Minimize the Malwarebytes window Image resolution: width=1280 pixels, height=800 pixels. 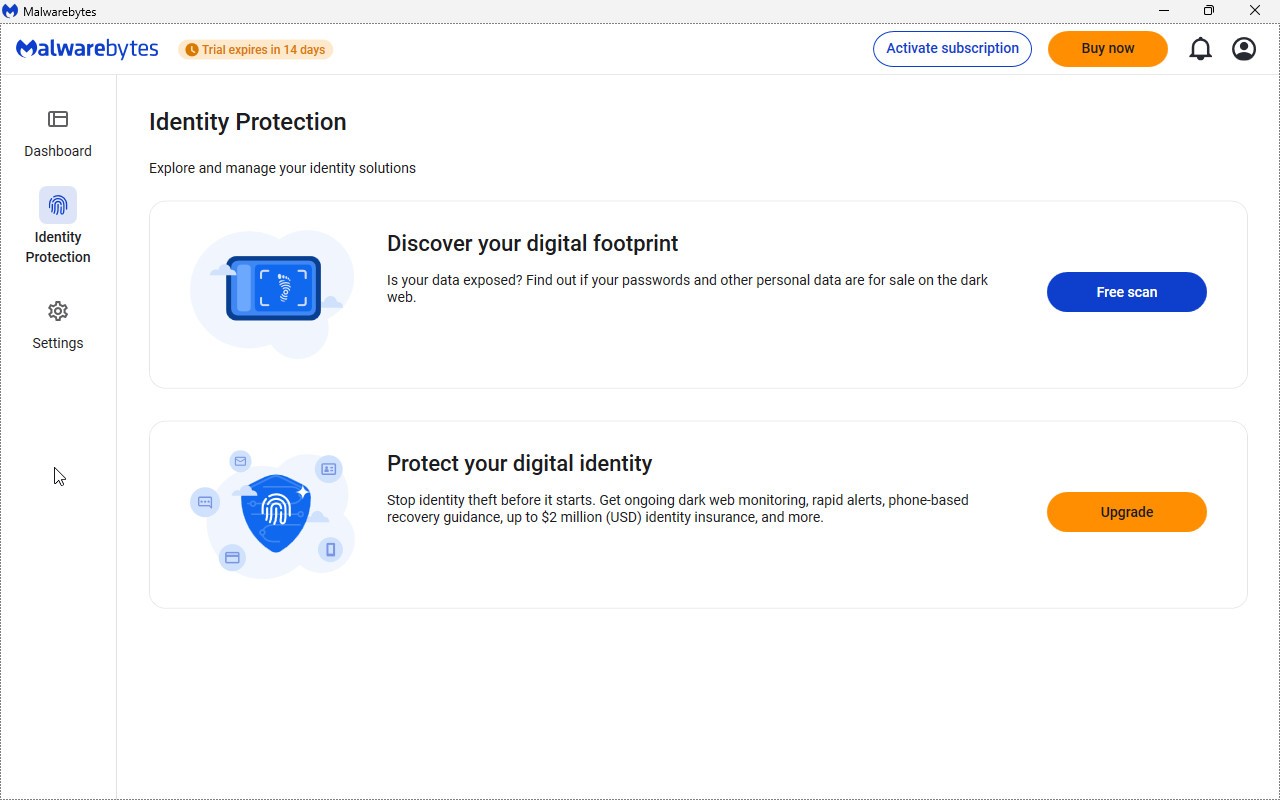pyautogui.click(x=1164, y=11)
